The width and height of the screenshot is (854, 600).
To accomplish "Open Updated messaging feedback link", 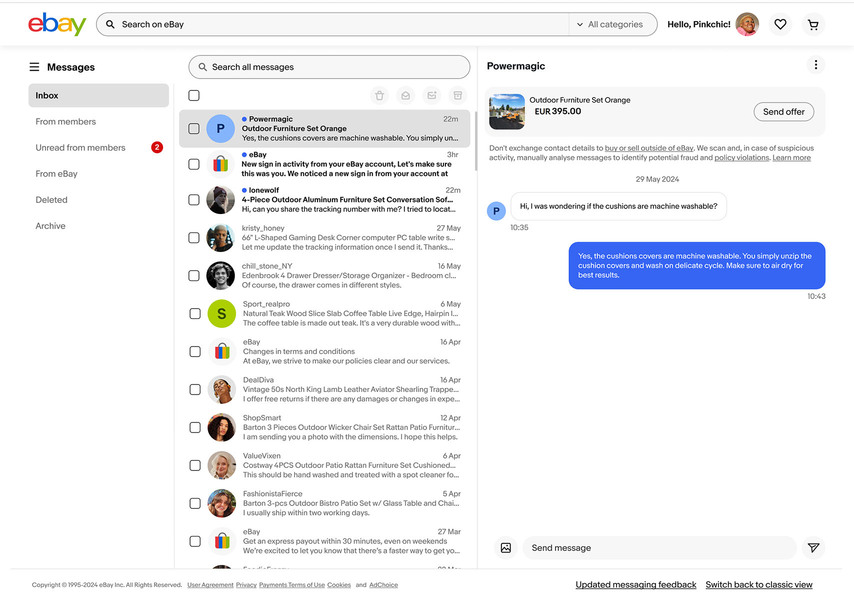I will pyautogui.click(x=636, y=584).
